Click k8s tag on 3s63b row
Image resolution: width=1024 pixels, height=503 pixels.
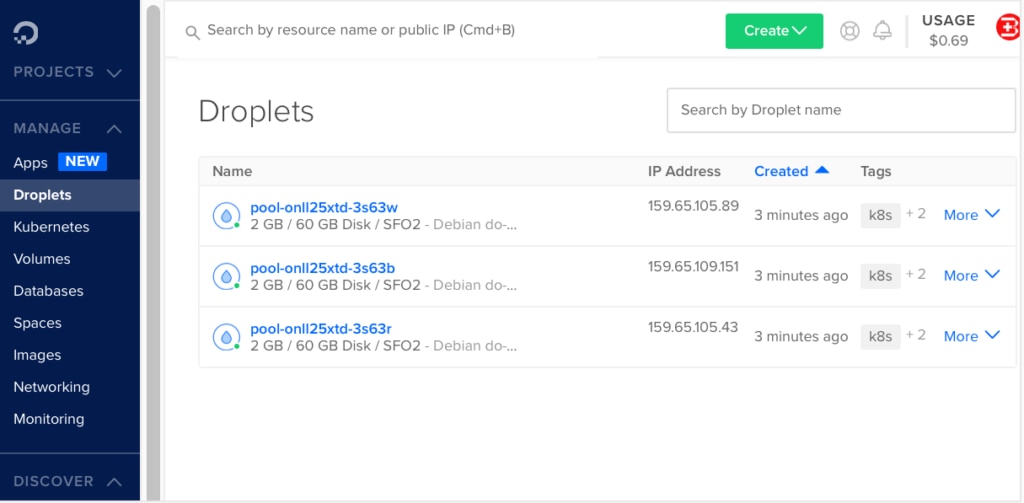880,276
